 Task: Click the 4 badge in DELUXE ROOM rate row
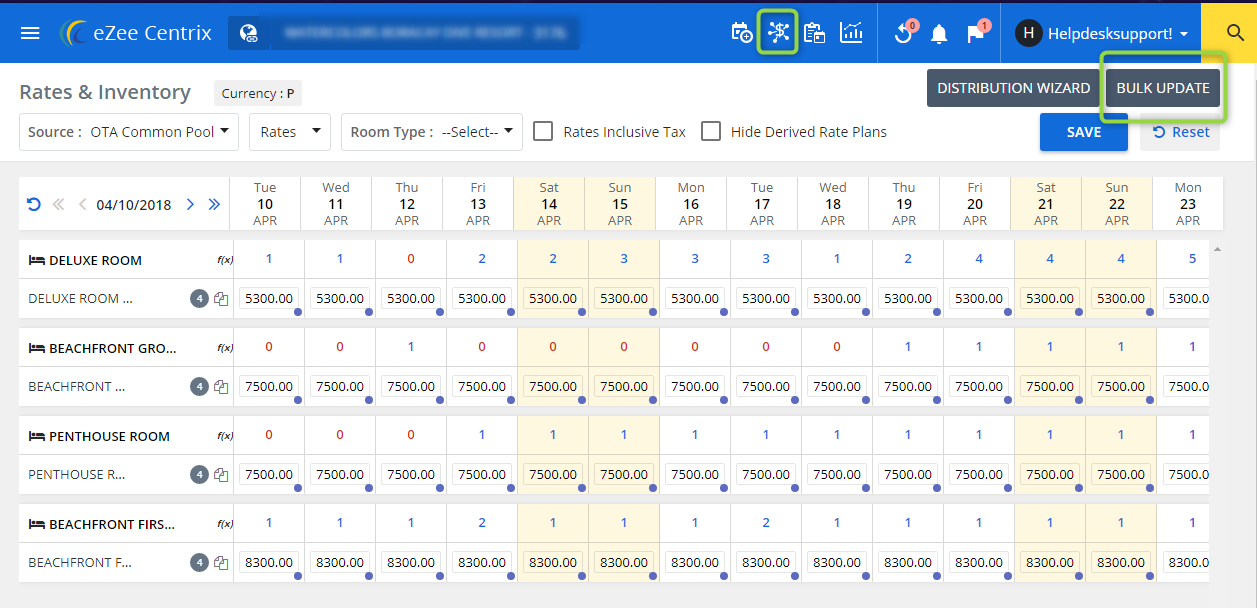tap(199, 298)
